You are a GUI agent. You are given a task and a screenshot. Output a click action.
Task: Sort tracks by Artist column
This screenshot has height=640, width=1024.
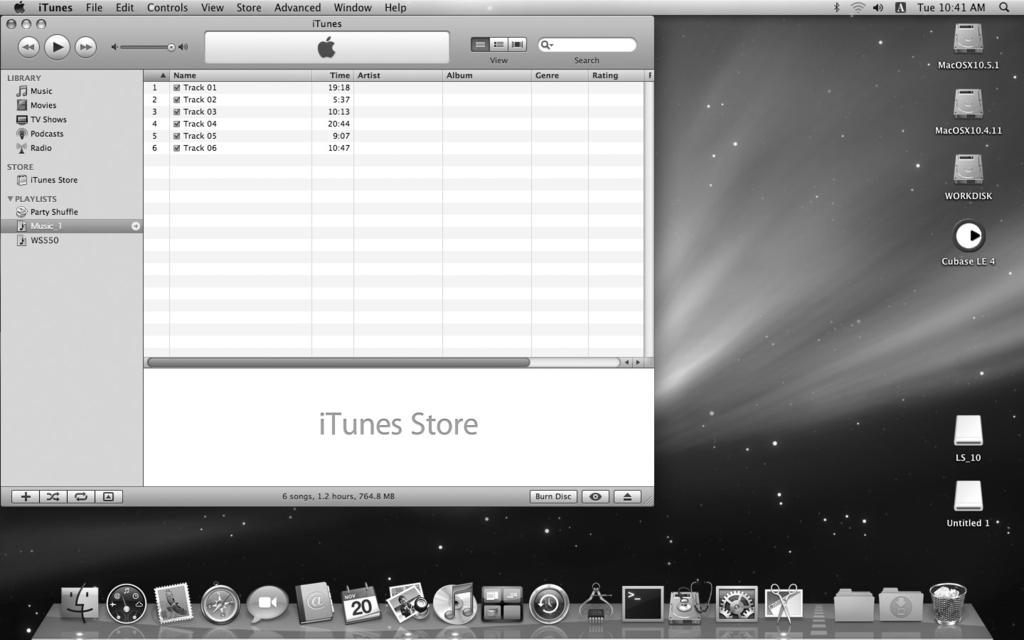(398, 76)
